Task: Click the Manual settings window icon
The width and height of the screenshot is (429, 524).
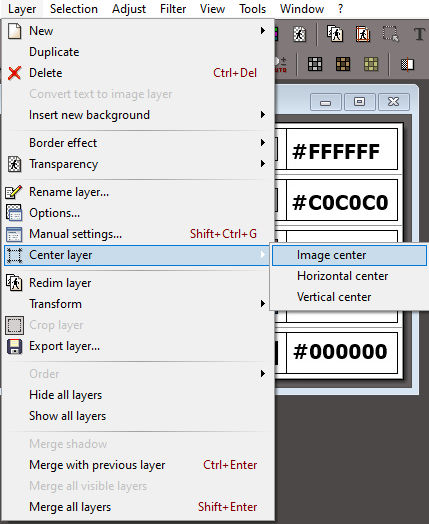Action: pyautogui.click(x=14, y=234)
